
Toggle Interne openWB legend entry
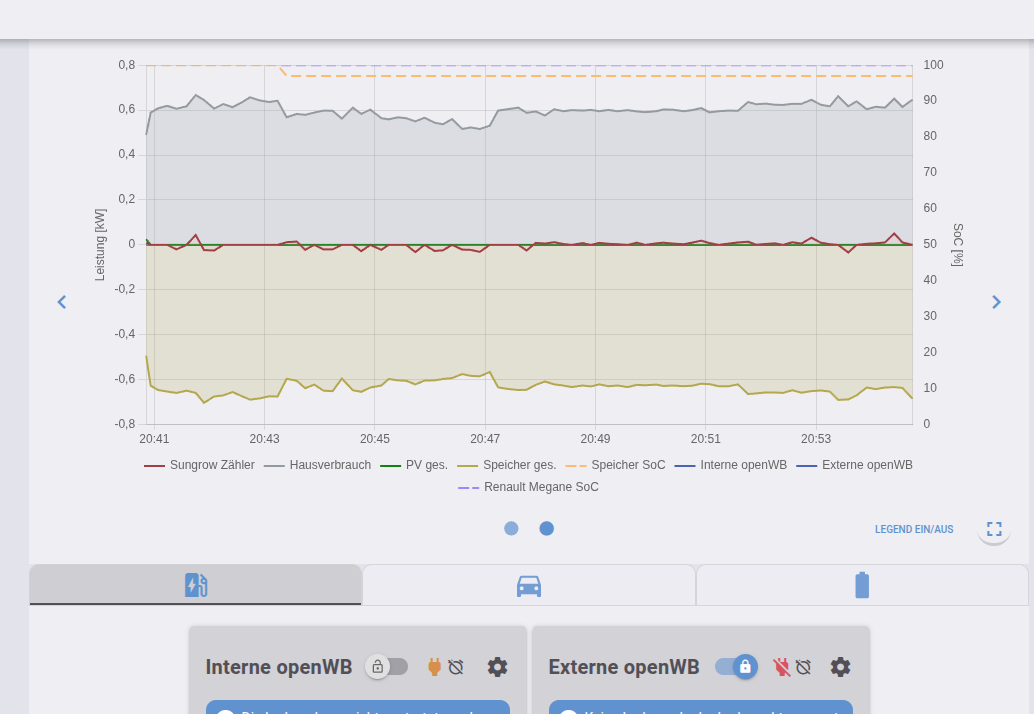(x=731, y=465)
